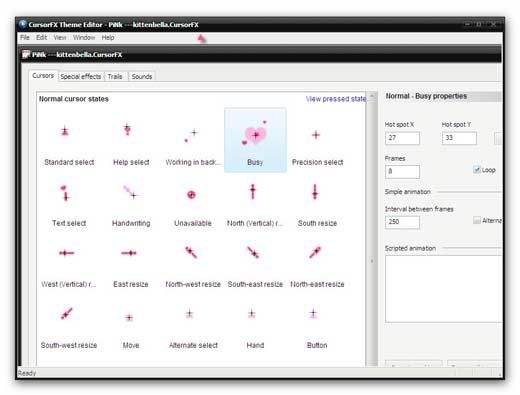Screen dimensions: 520x395
Task: Select the East resize cursor icon
Action: pyautogui.click(x=129, y=253)
